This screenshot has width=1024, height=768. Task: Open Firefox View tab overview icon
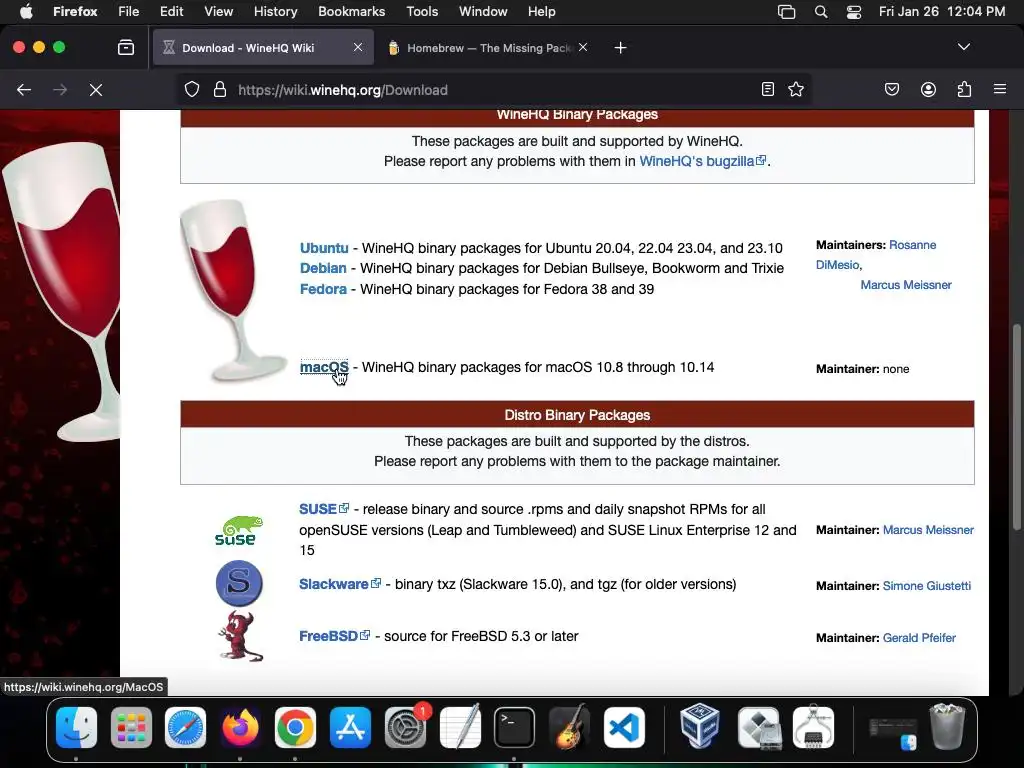pos(126,47)
